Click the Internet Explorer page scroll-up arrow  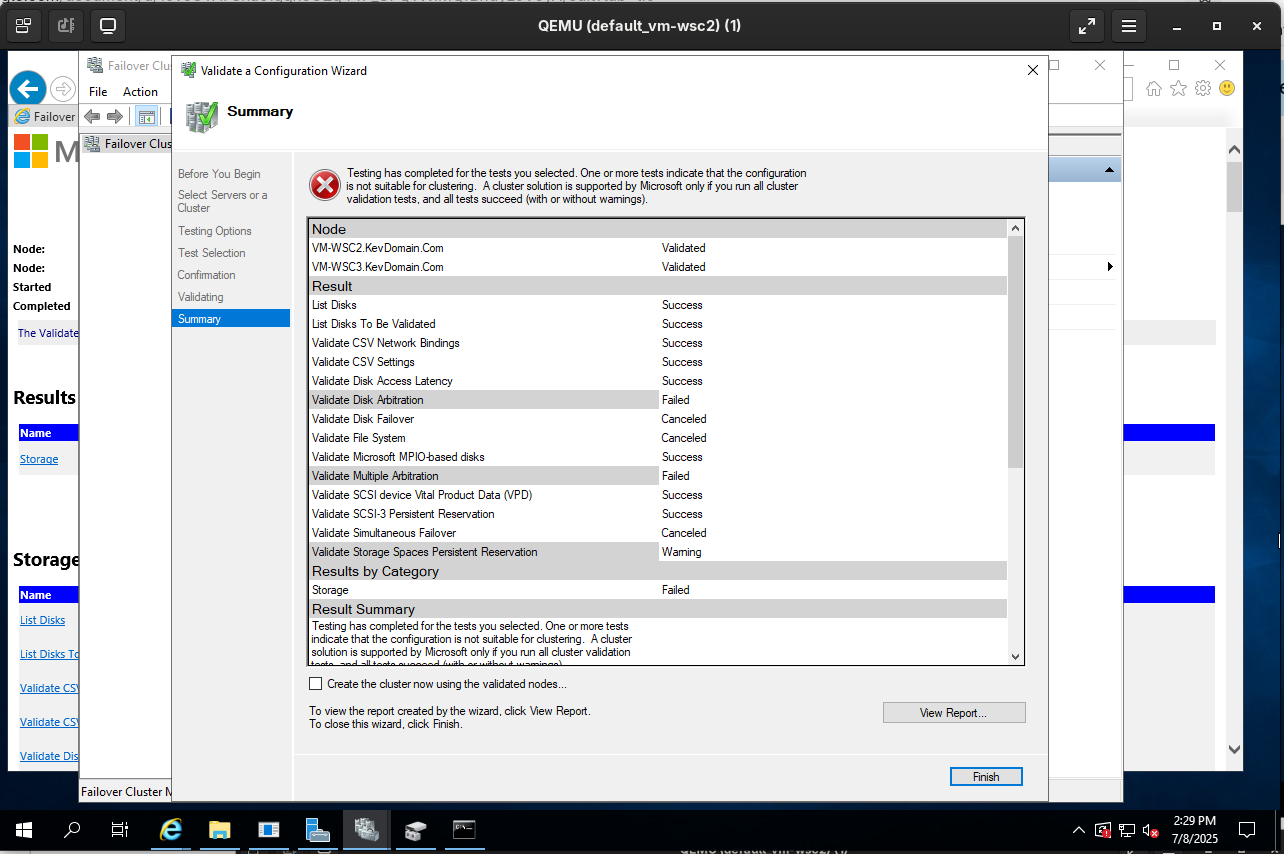click(x=1234, y=150)
